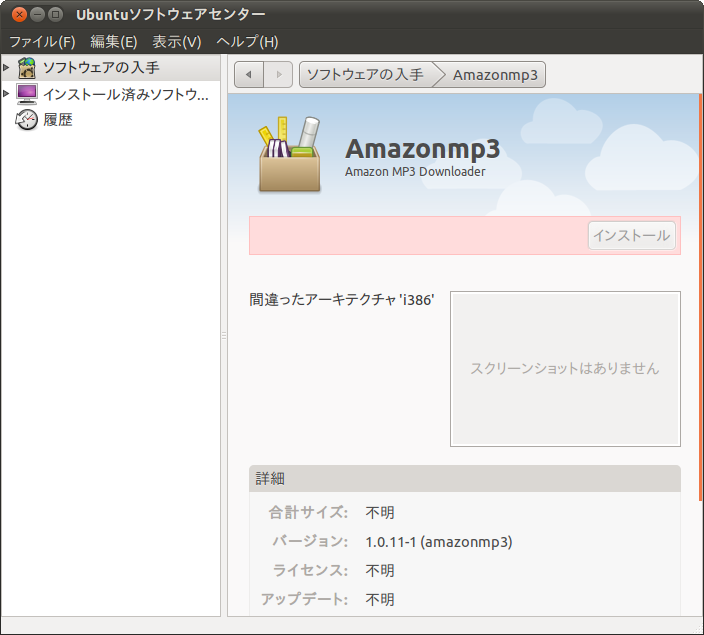This screenshot has height=635, width=704.
Task: Click the Amazonmp3 breadcrumb button
Action: (494, 75)
